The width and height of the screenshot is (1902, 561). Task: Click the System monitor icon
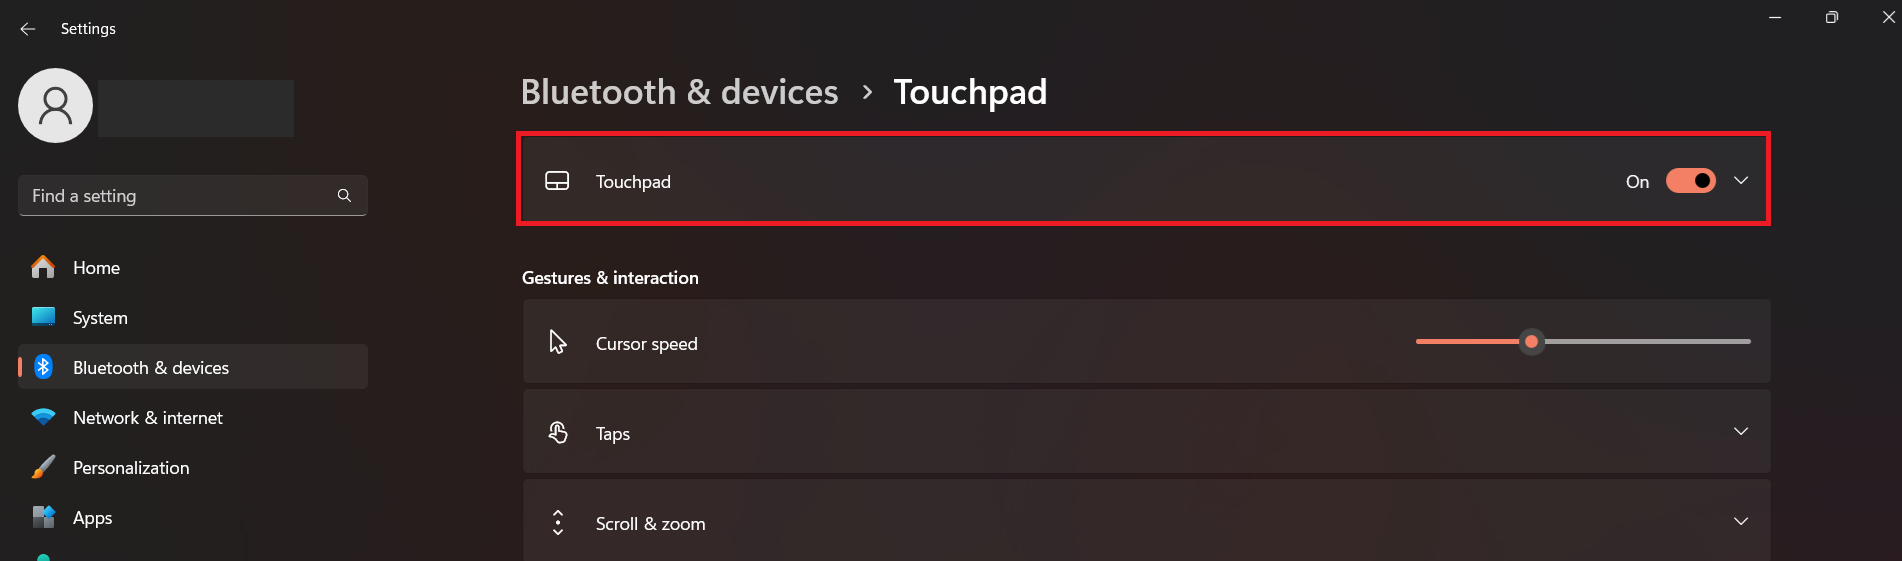click(43, 317)
